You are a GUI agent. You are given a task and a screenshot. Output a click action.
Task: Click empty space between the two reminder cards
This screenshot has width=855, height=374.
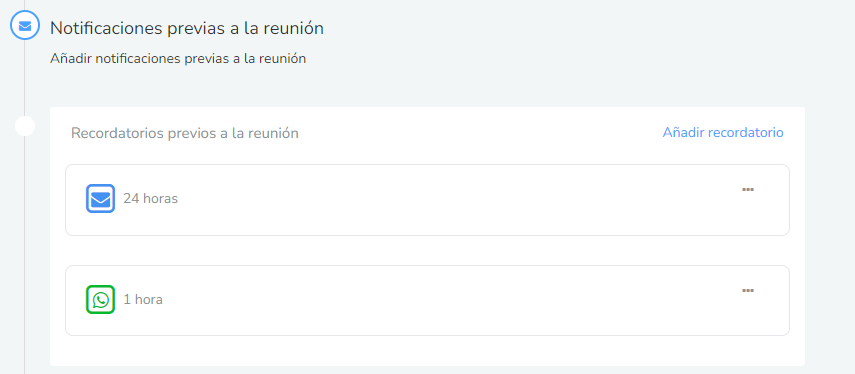tap(428, 251)
